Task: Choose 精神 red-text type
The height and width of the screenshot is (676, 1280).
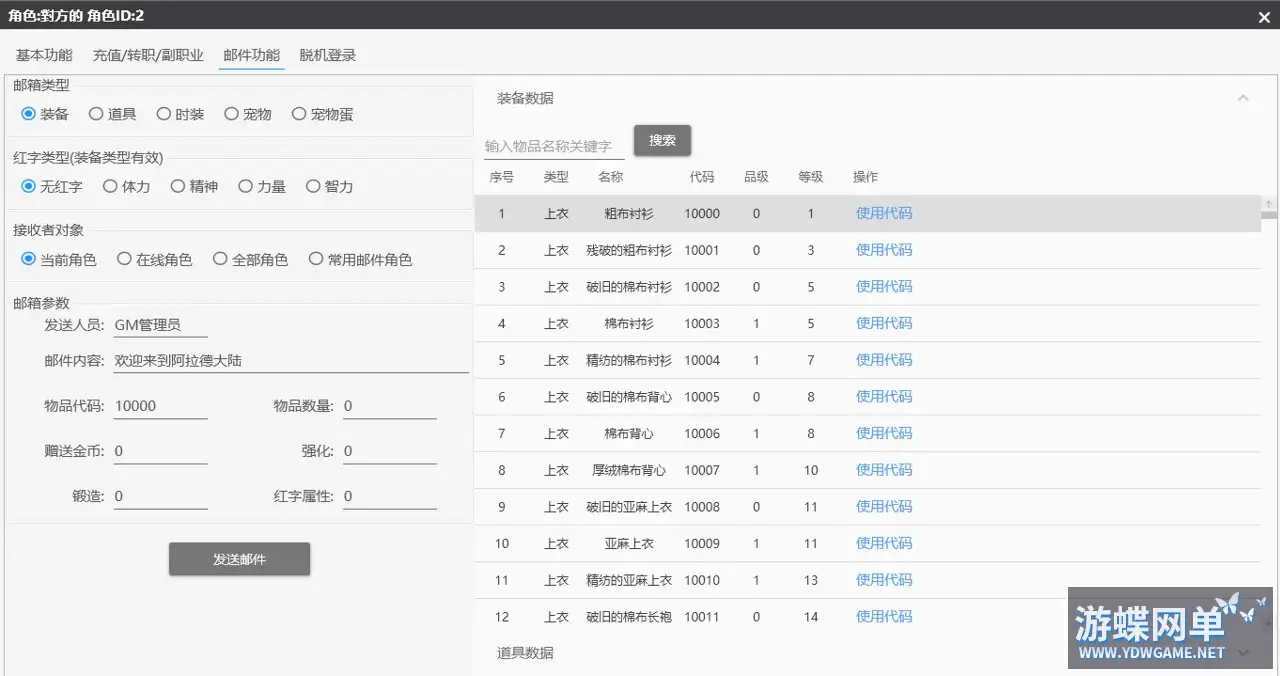Action: (x=194, y=186)
